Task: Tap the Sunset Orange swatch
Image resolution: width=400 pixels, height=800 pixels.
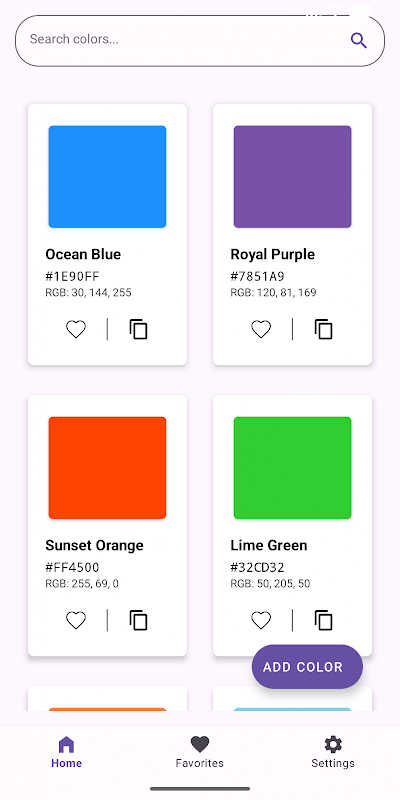Action: [x=107, y=468]
